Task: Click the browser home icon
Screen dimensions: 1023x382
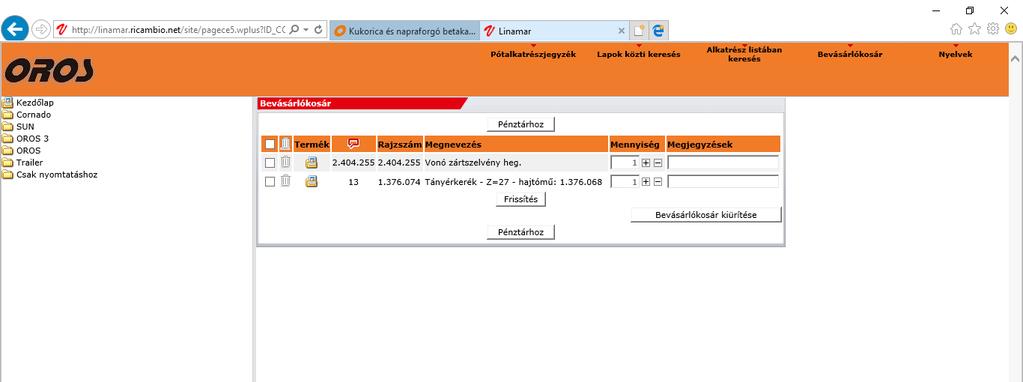Action: (x=956, y=29)
